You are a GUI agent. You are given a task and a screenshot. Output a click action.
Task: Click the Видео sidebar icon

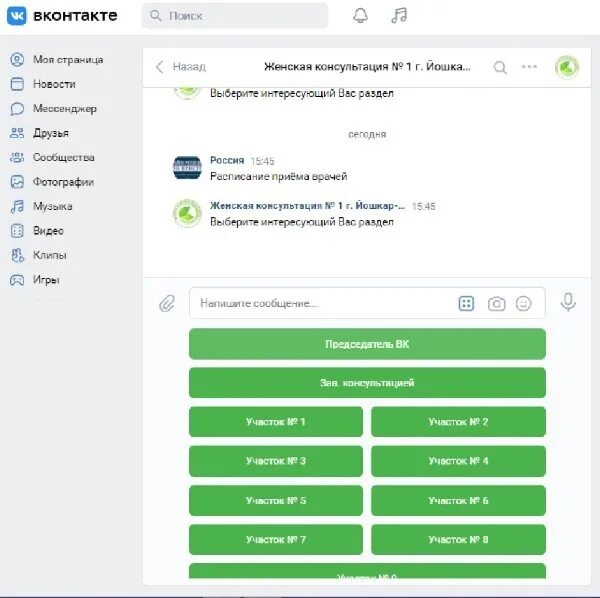pos(17,231)
